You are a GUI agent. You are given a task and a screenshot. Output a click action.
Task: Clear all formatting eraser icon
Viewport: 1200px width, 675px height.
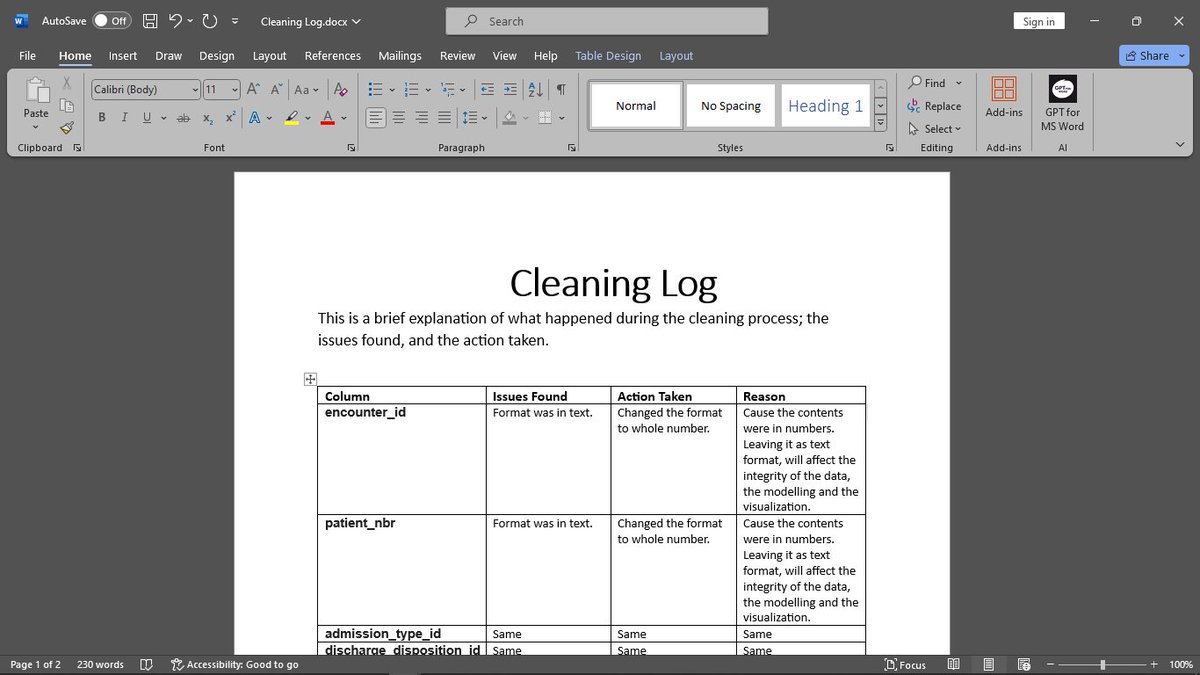click(340, 89)
